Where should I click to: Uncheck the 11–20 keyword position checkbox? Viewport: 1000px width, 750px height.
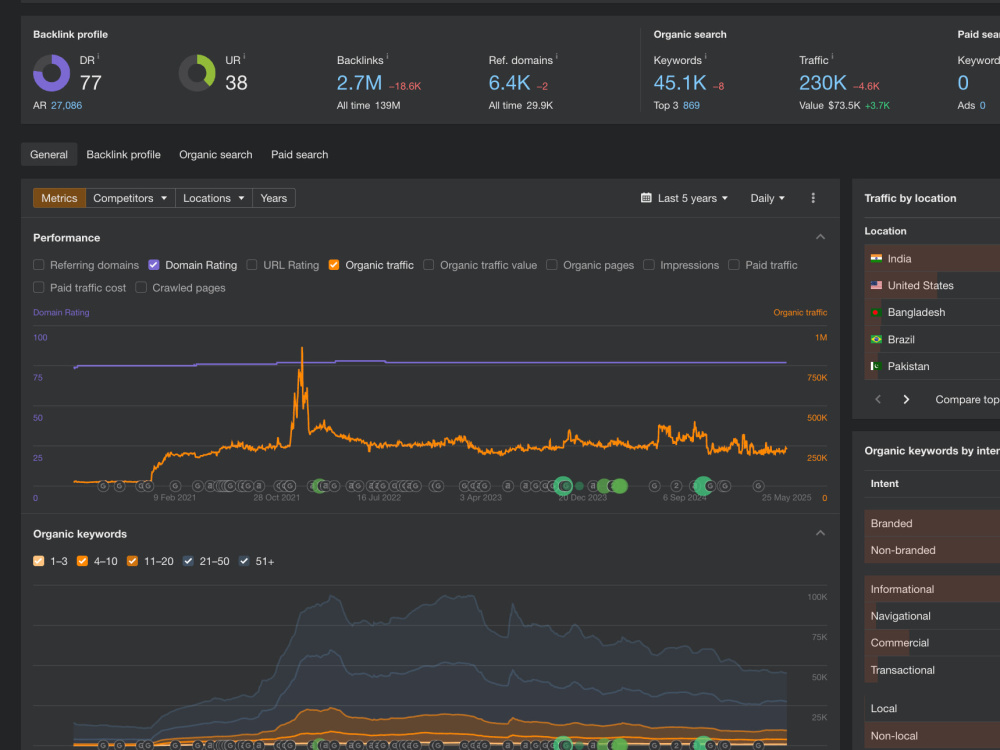(133, 561)
